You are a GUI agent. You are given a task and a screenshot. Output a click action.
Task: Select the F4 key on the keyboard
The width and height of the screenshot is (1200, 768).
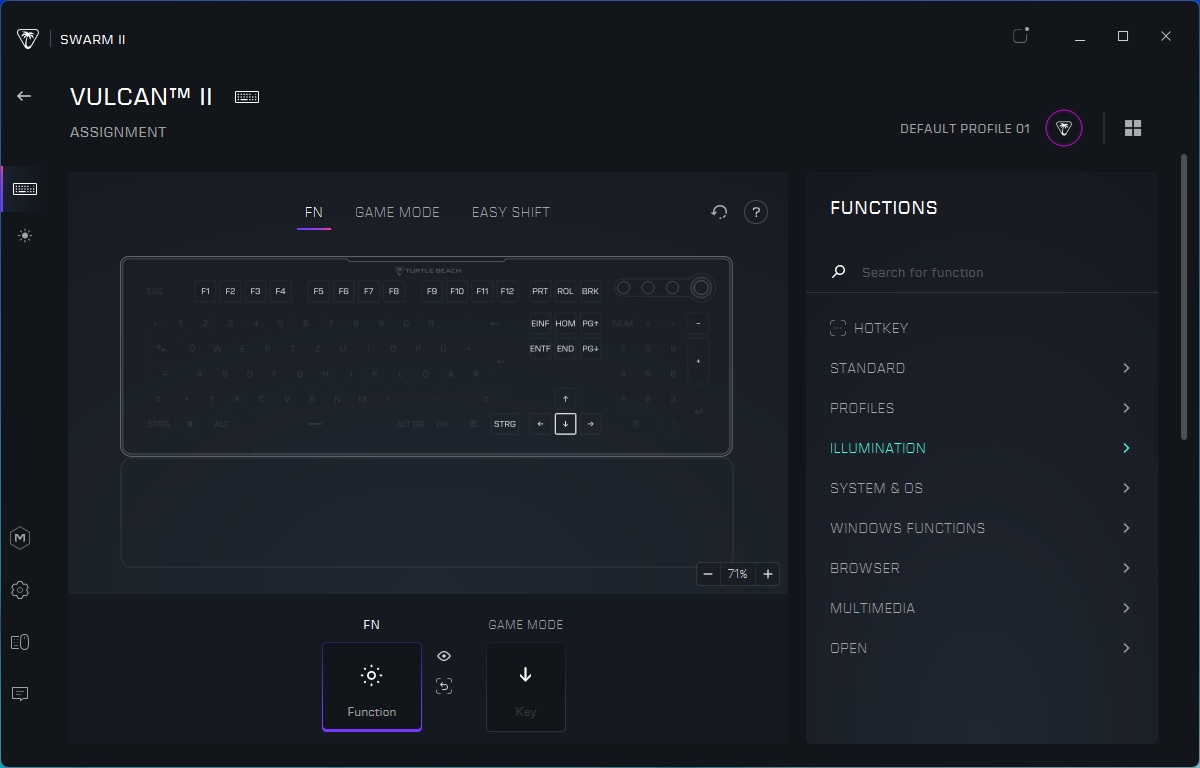(280, 291)
